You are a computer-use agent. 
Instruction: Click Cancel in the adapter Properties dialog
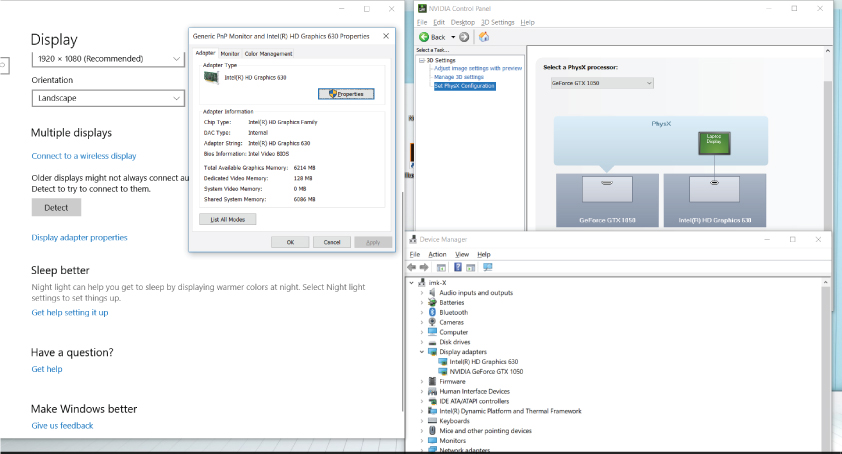tap(332, 242)
